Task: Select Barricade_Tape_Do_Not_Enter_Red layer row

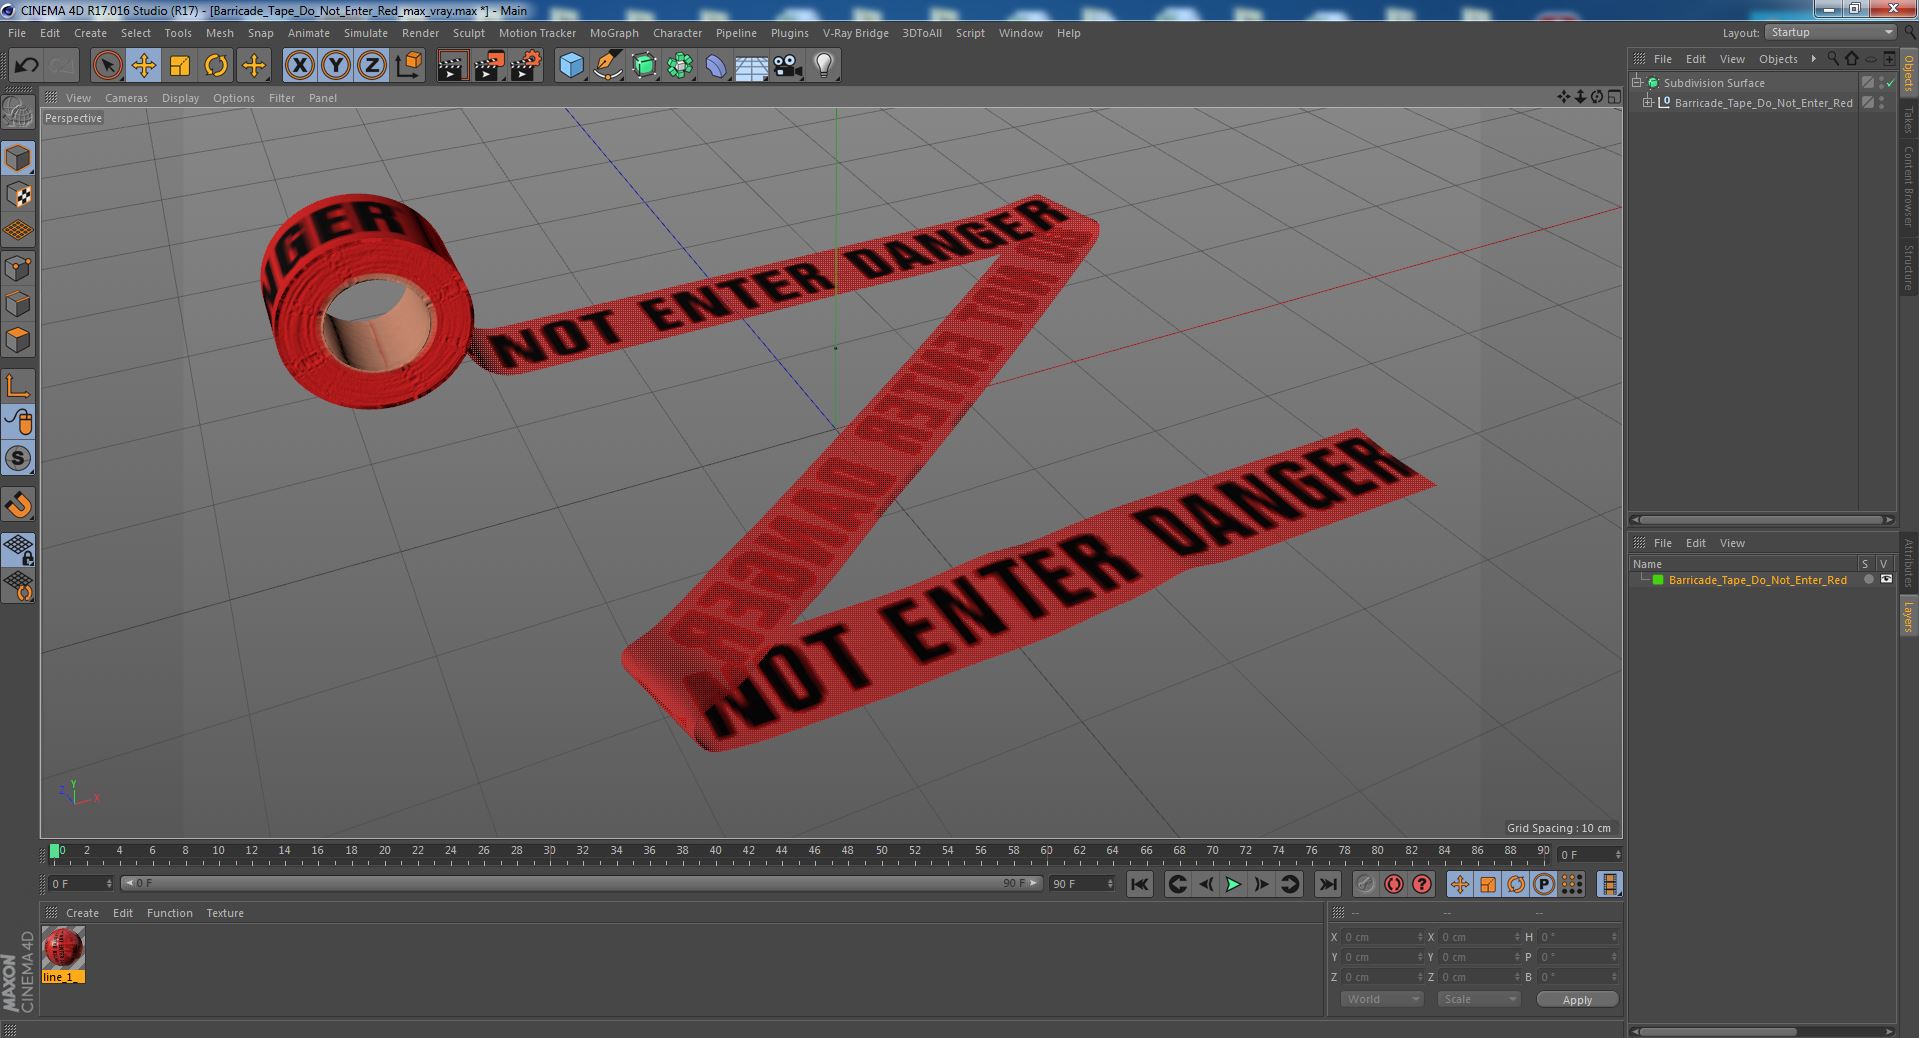Action: tap(1763, 580)
